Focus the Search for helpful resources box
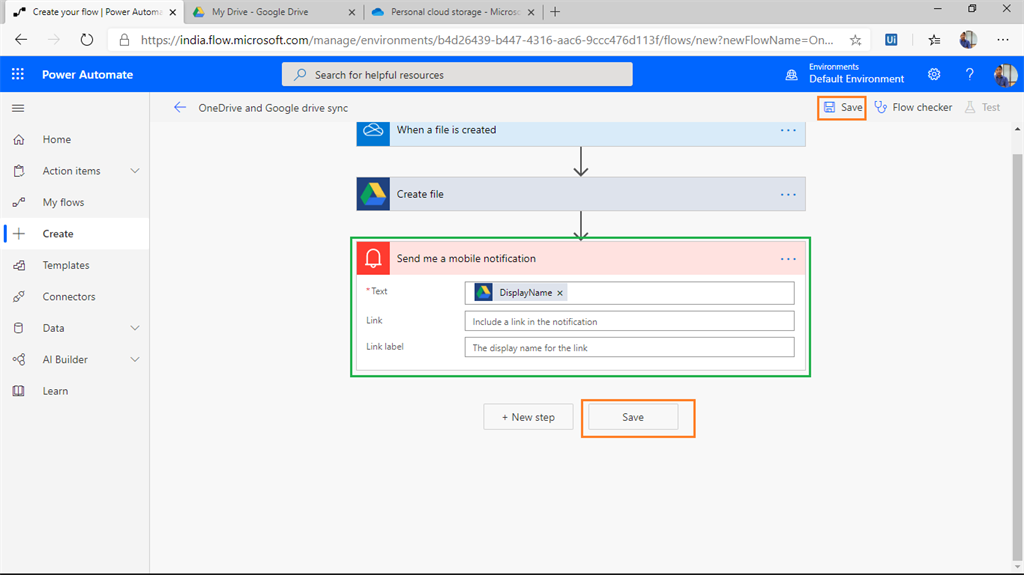Image resolution: width=1024 pixels, height=575 pixels. click(x=457, y=74)
